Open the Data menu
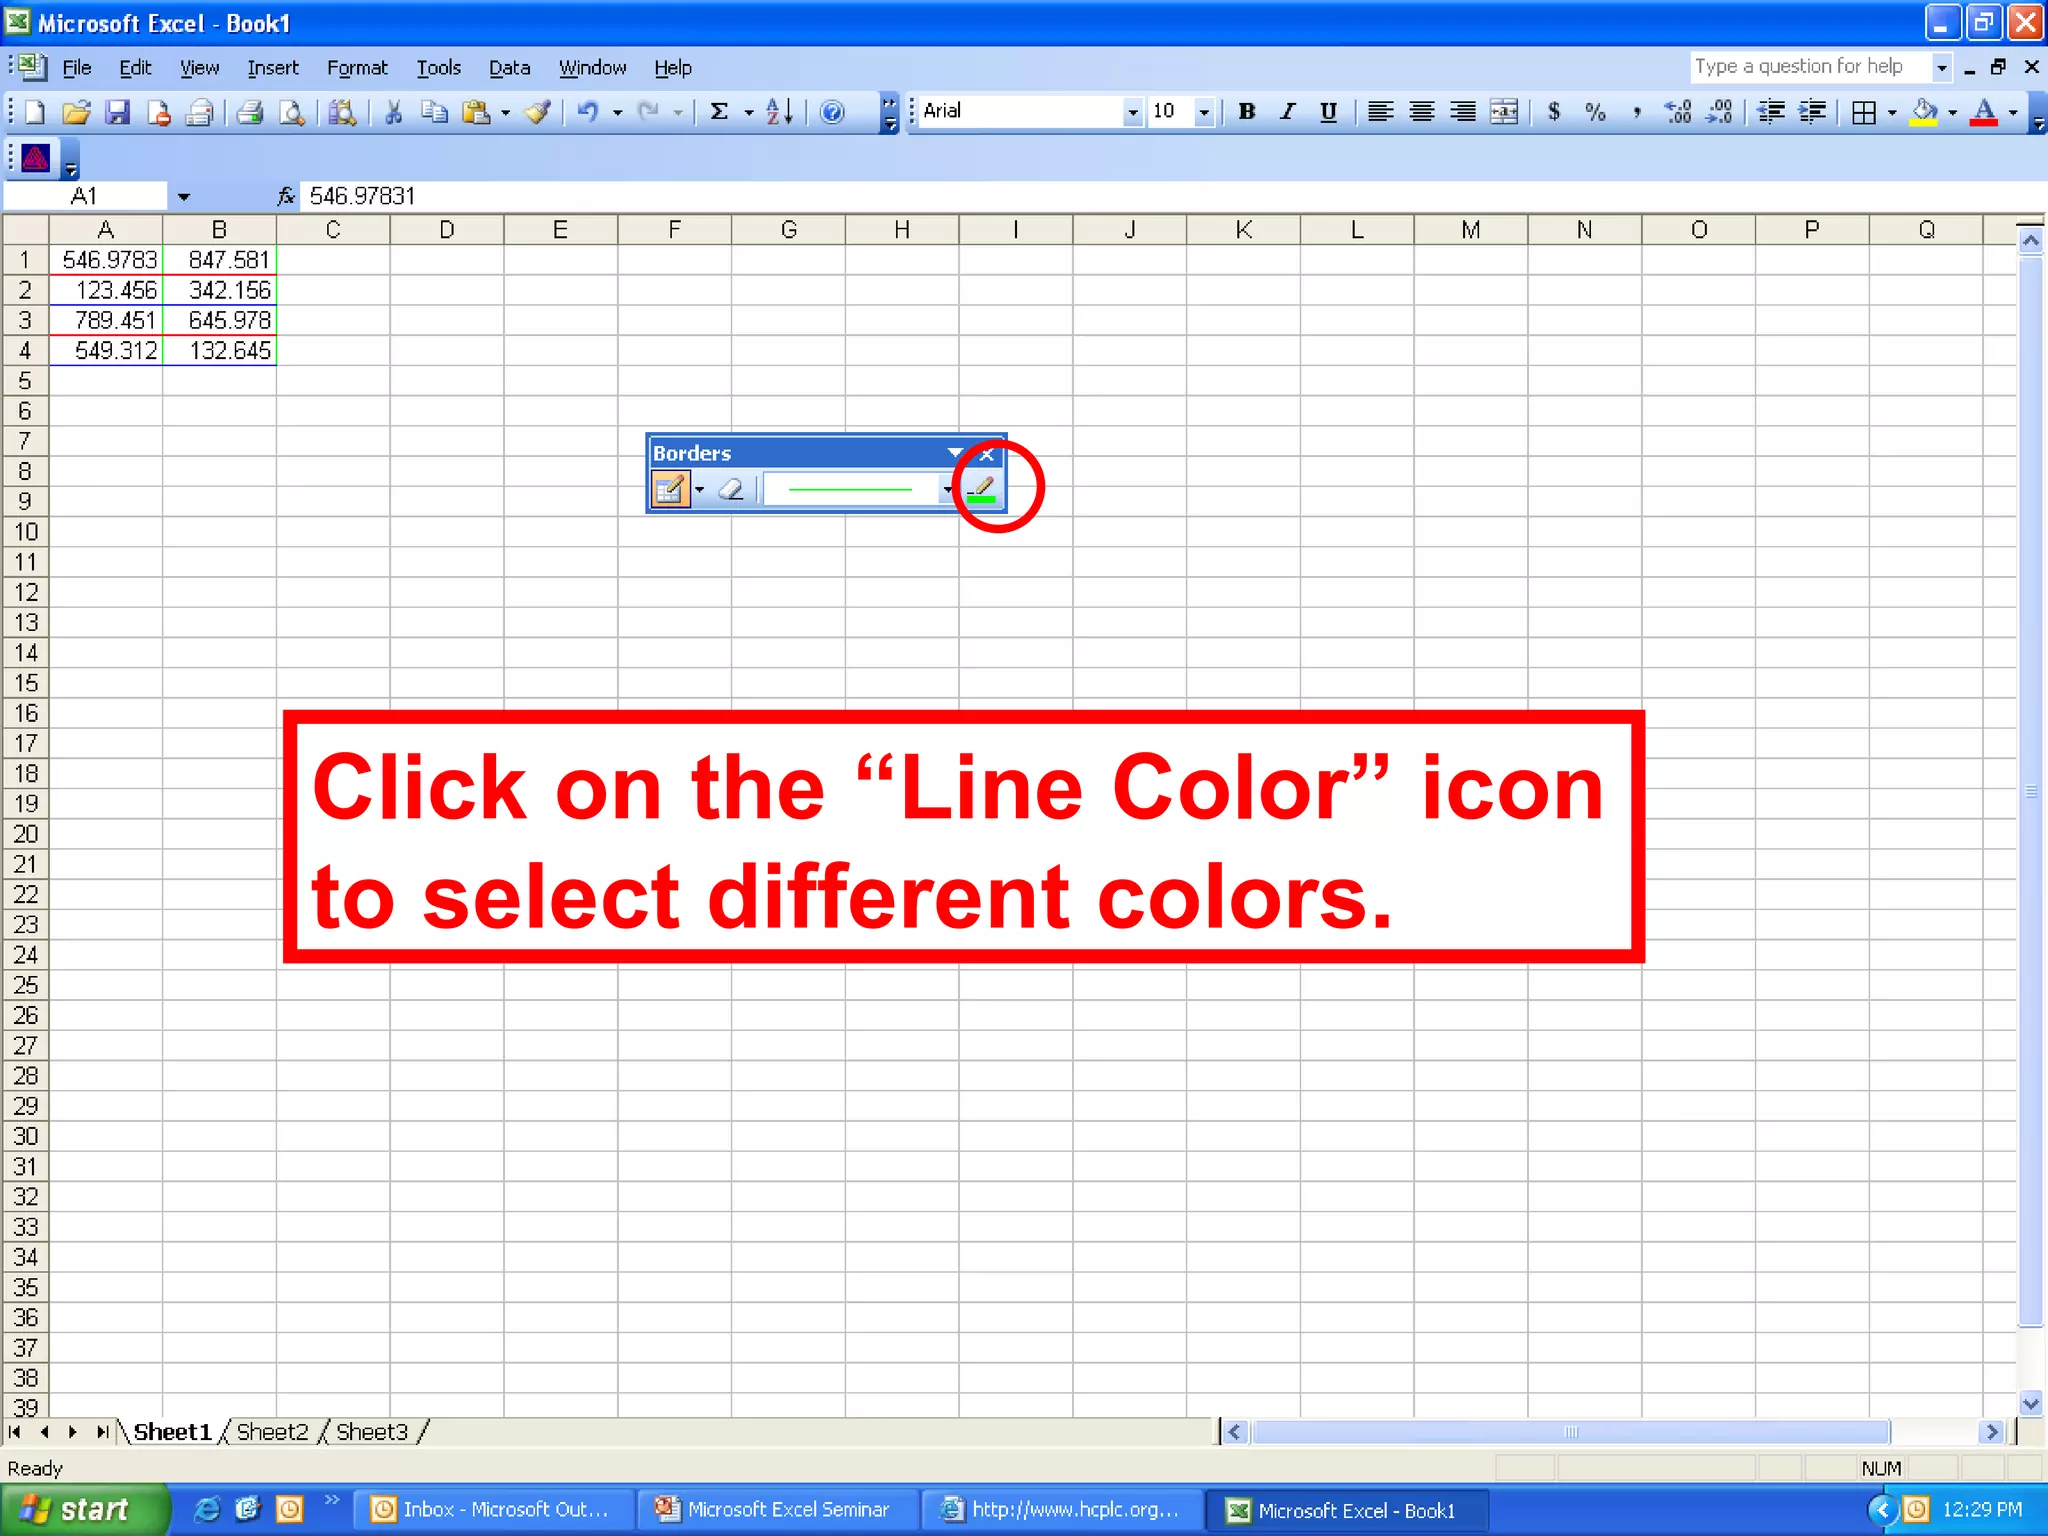This screenshot has height=1536, width=2048. (x=509, y=68)
